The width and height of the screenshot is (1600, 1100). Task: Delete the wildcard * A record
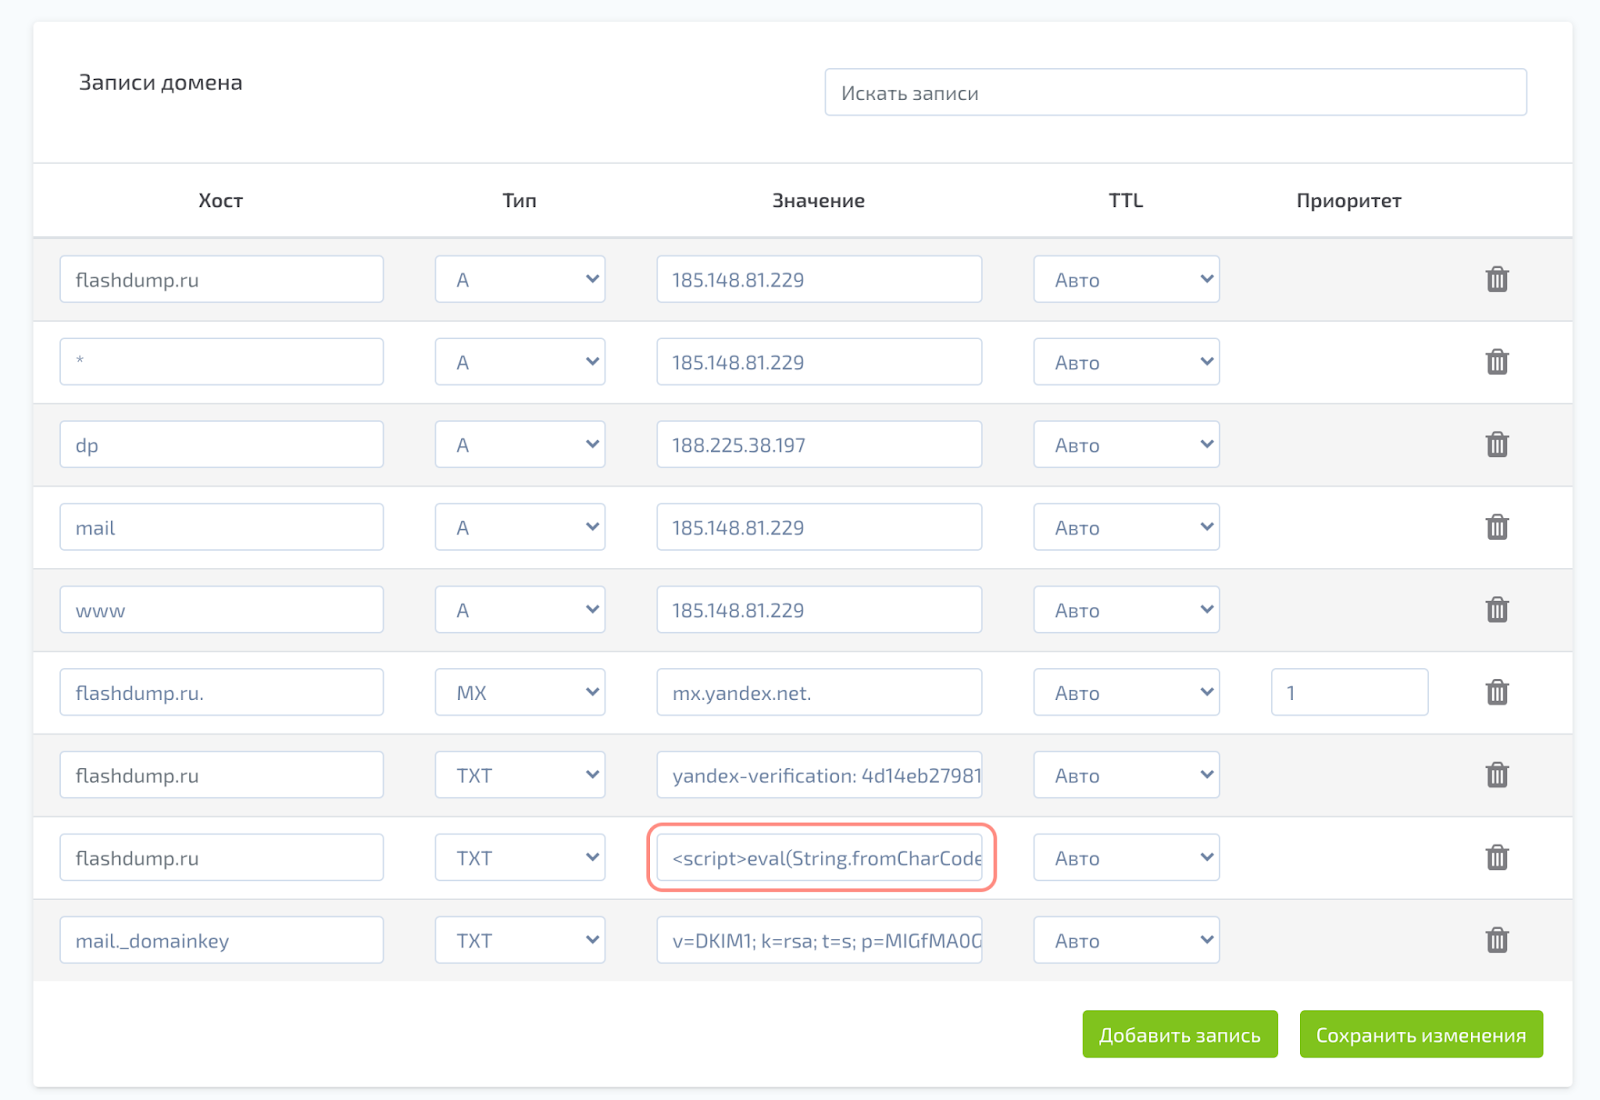pos(1497,362)
